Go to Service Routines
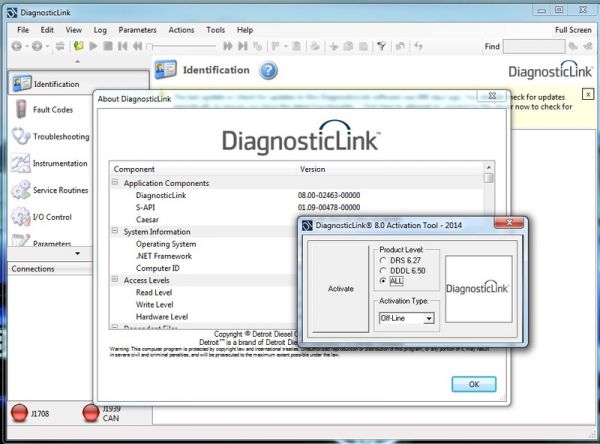This screenshot has height=444, width=600. tap(21, 190)
